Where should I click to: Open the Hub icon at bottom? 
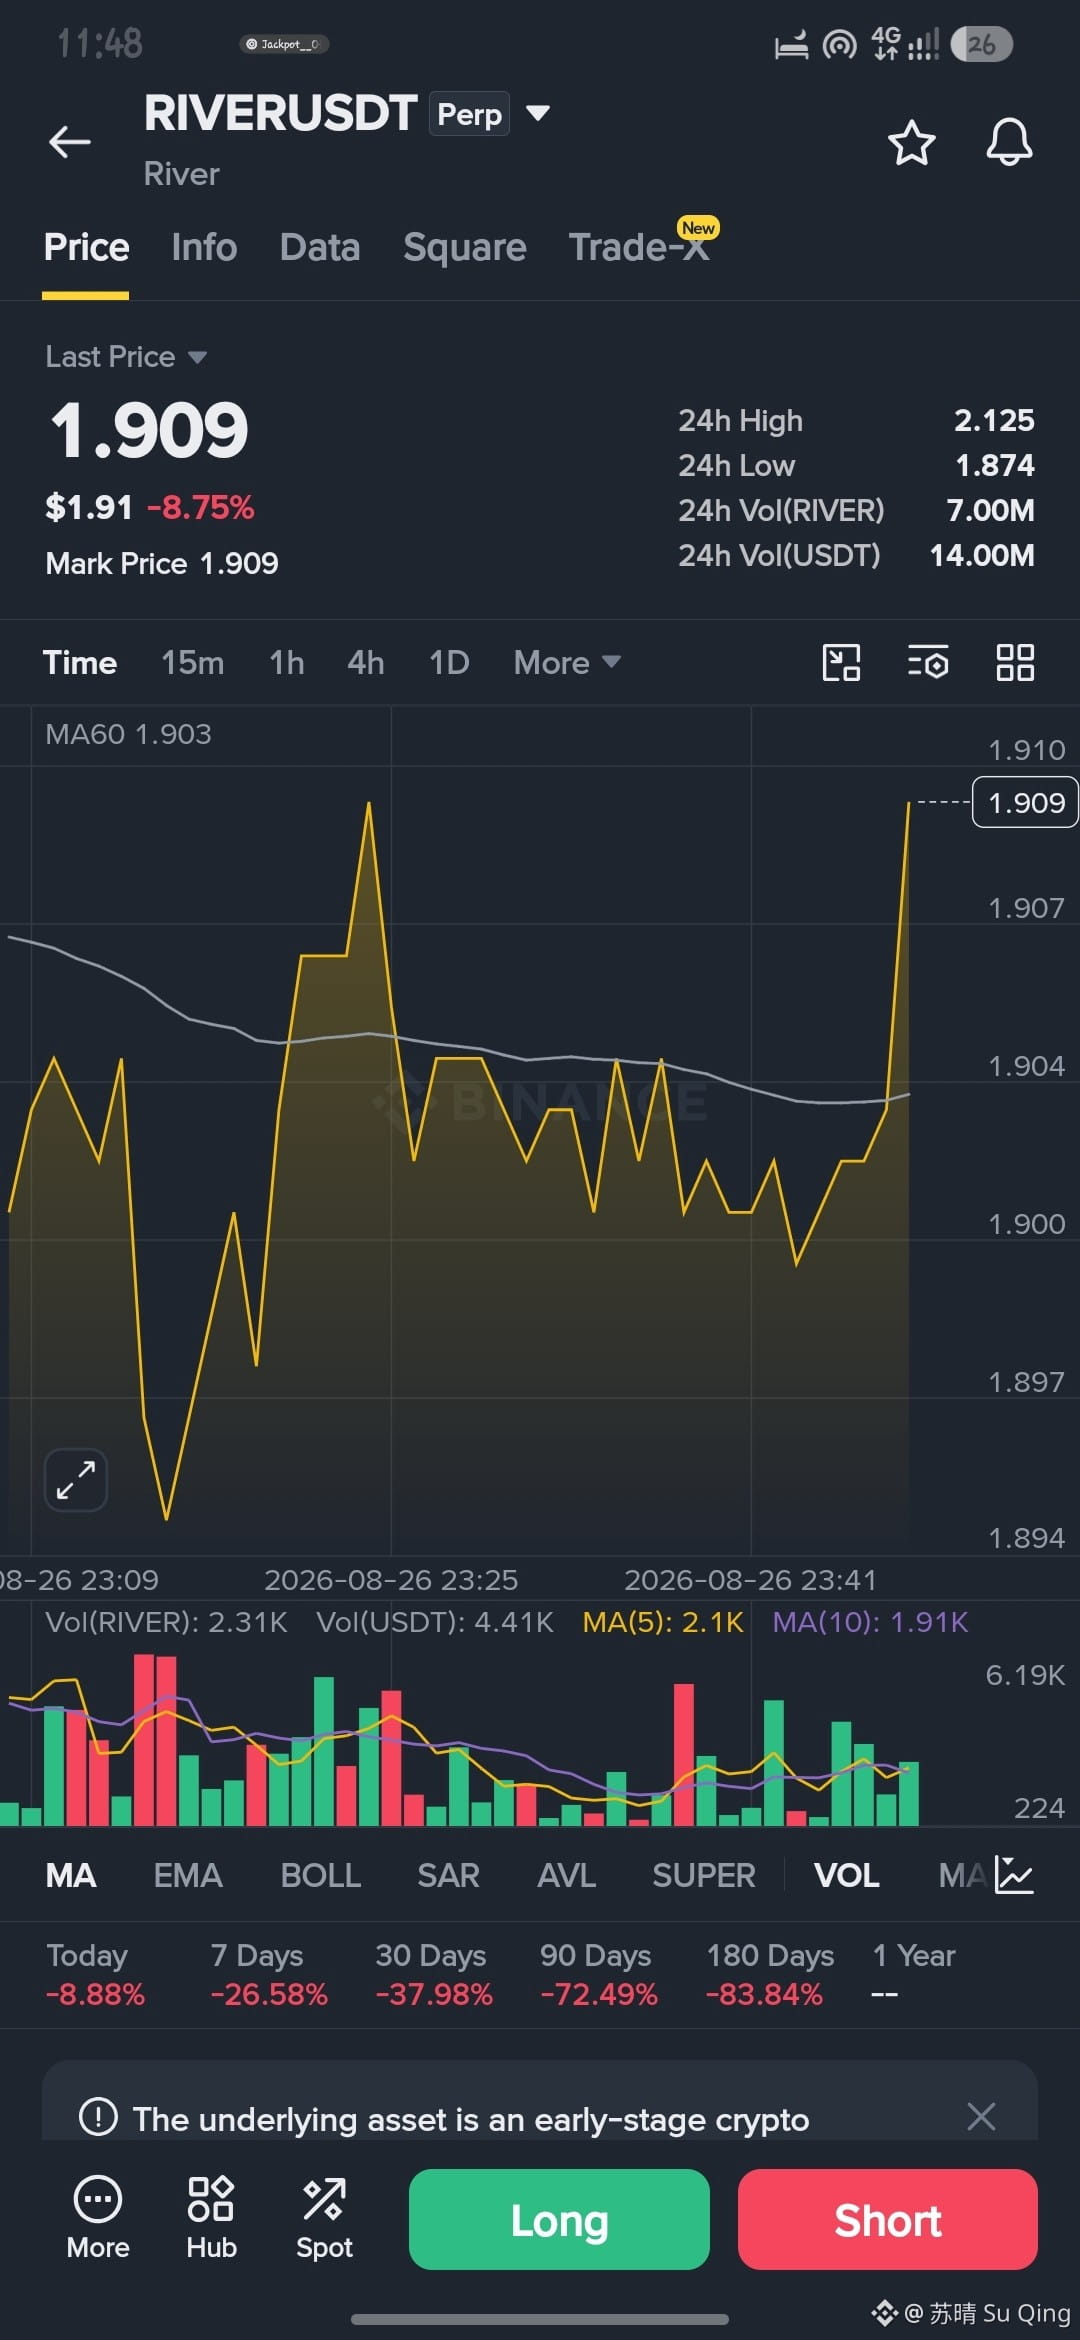(211, 2218)
